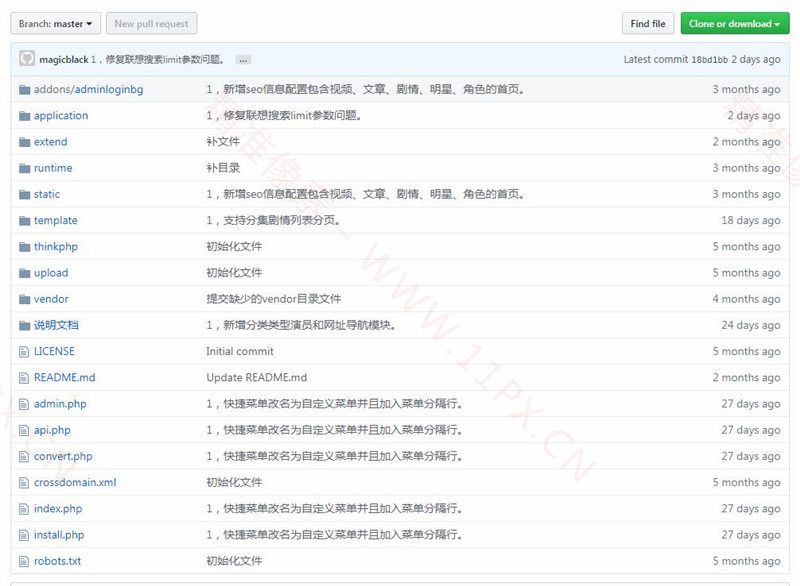
Task: Open the template folder link
Action: (56, 220)
